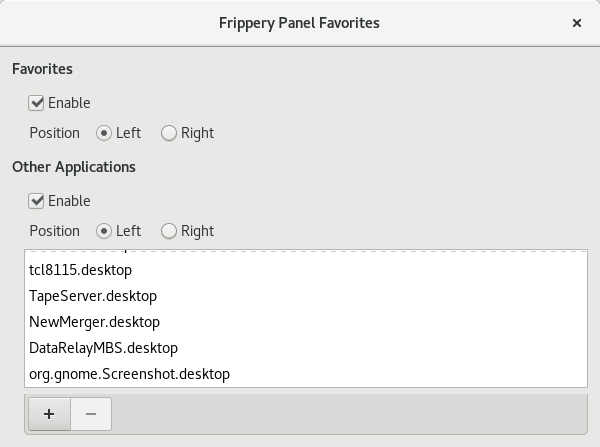The image size is (600, 447).
Task: Select the TapeServer.desktop entry
Action: [x=93, y=296]
